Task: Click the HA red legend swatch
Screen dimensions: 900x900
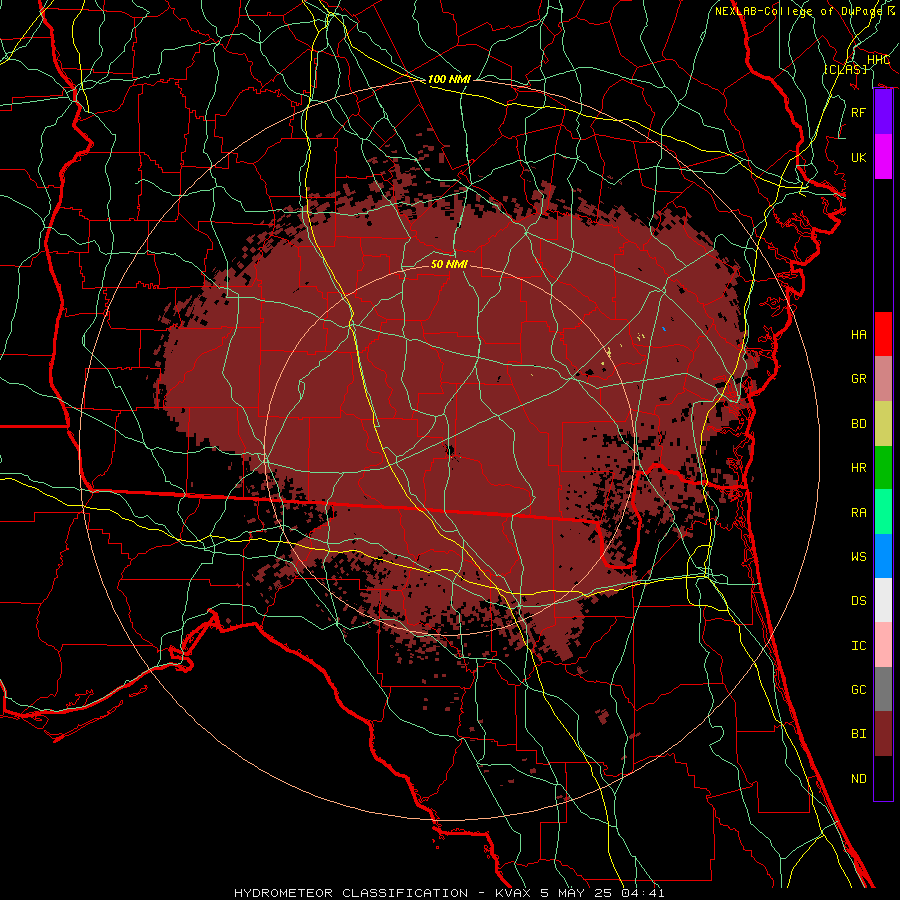Action: tap(883, 334)
